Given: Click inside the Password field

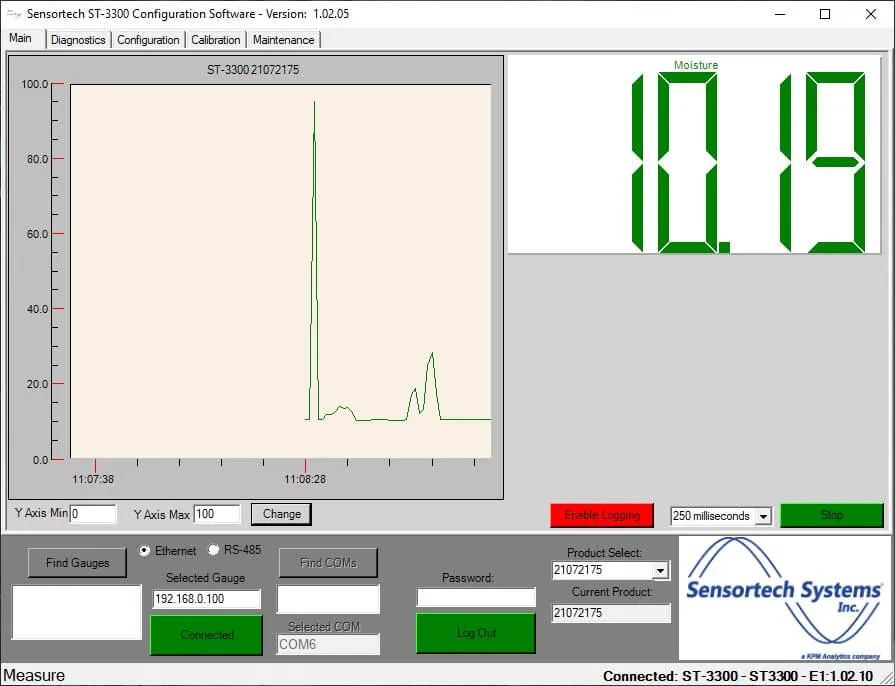Looking at the screenshot, I should [x=475, y=597].
